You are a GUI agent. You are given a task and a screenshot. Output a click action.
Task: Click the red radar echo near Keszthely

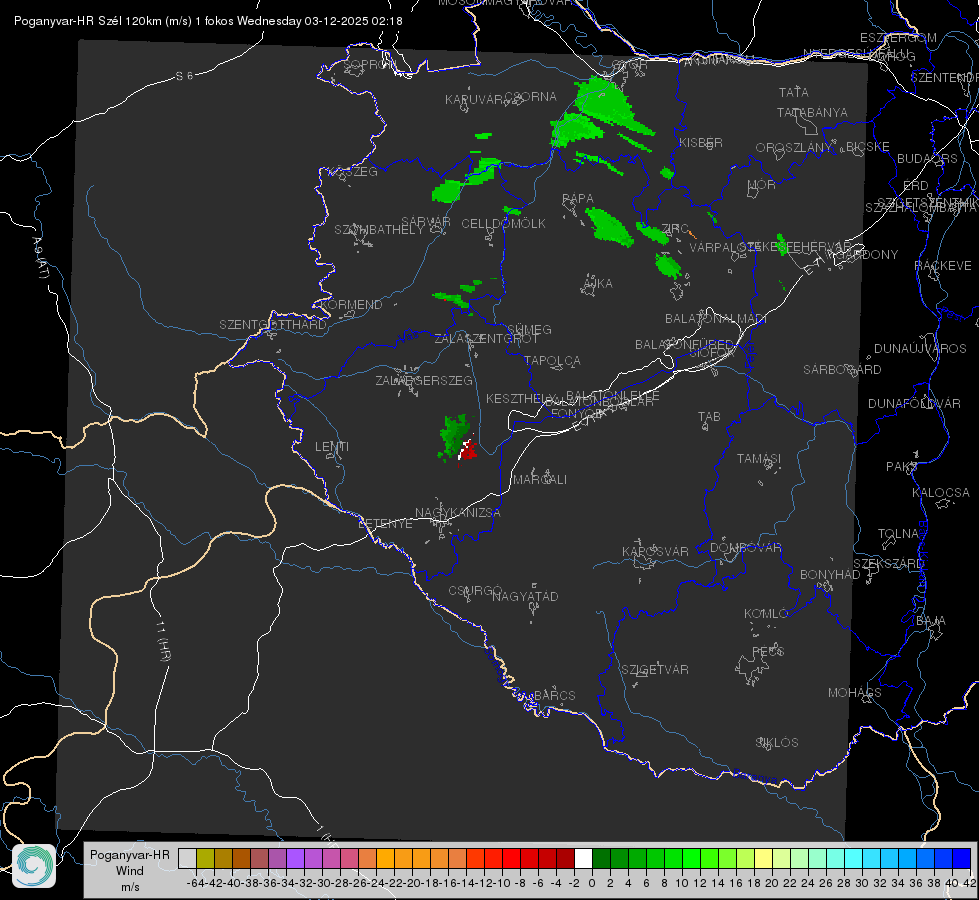coord(467,450)
